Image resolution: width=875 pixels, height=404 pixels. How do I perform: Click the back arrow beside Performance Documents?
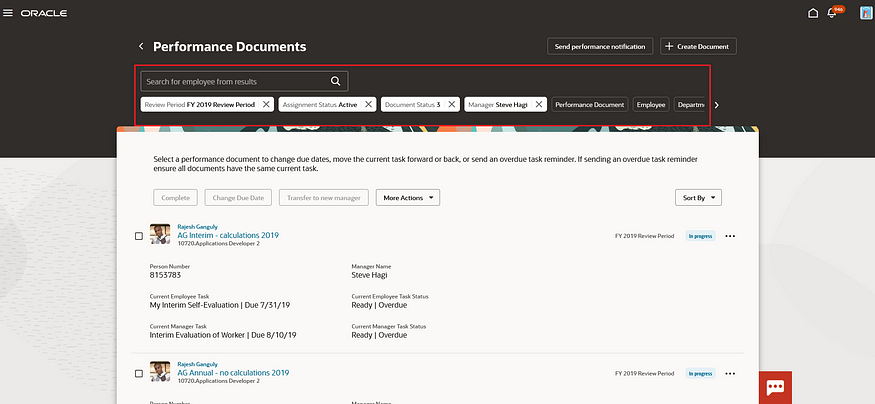click(x=141, y=47)
